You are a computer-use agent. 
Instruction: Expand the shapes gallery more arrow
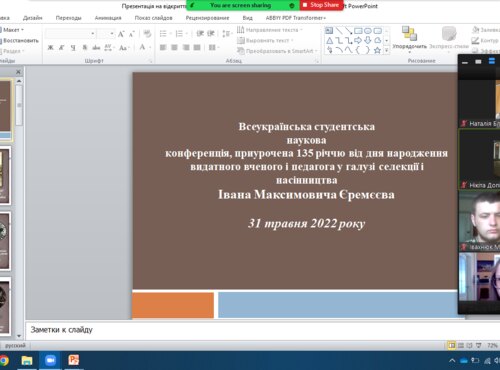click(387, 50)
